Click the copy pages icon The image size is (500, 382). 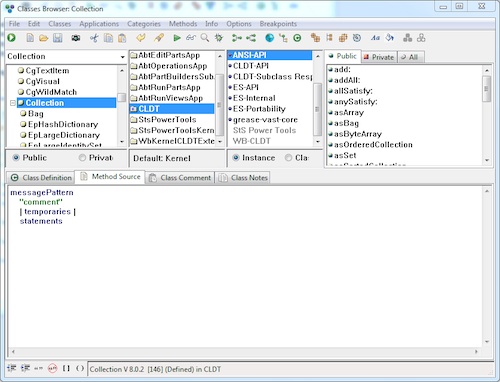108,38
